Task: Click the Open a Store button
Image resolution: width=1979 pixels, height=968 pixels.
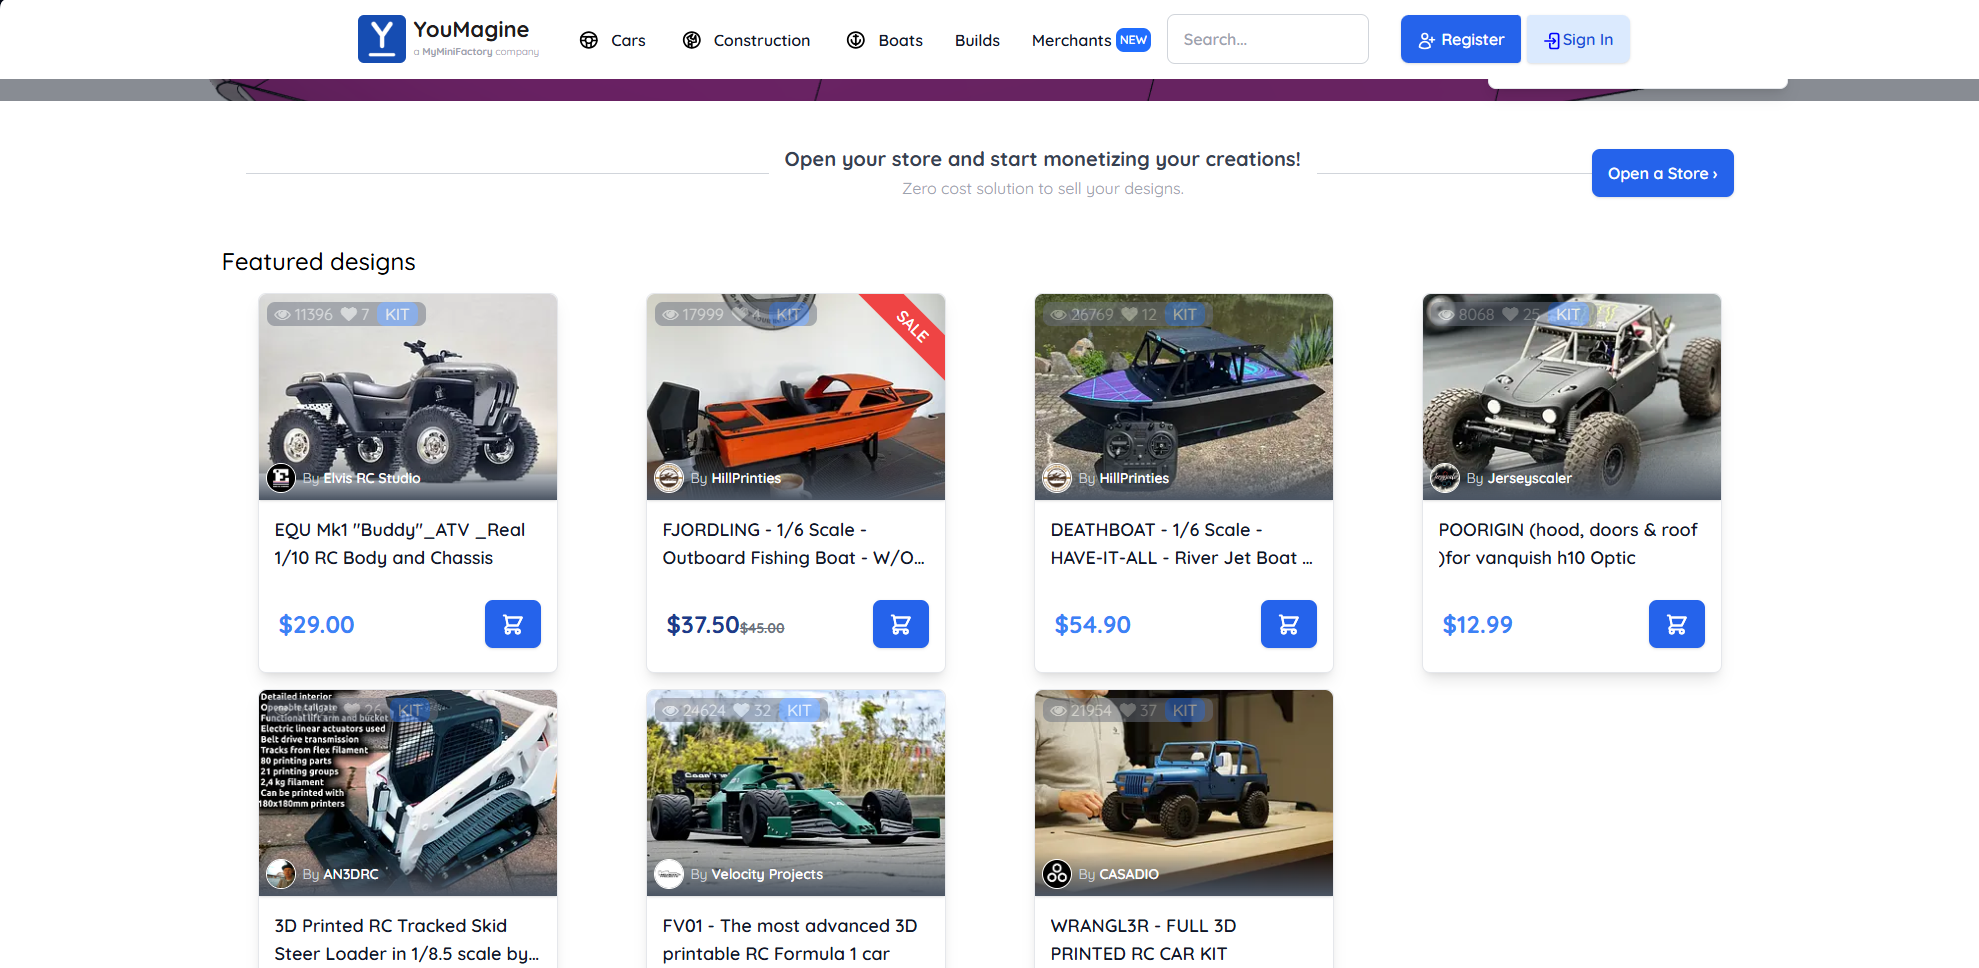Action: [x=1662, y=173]
